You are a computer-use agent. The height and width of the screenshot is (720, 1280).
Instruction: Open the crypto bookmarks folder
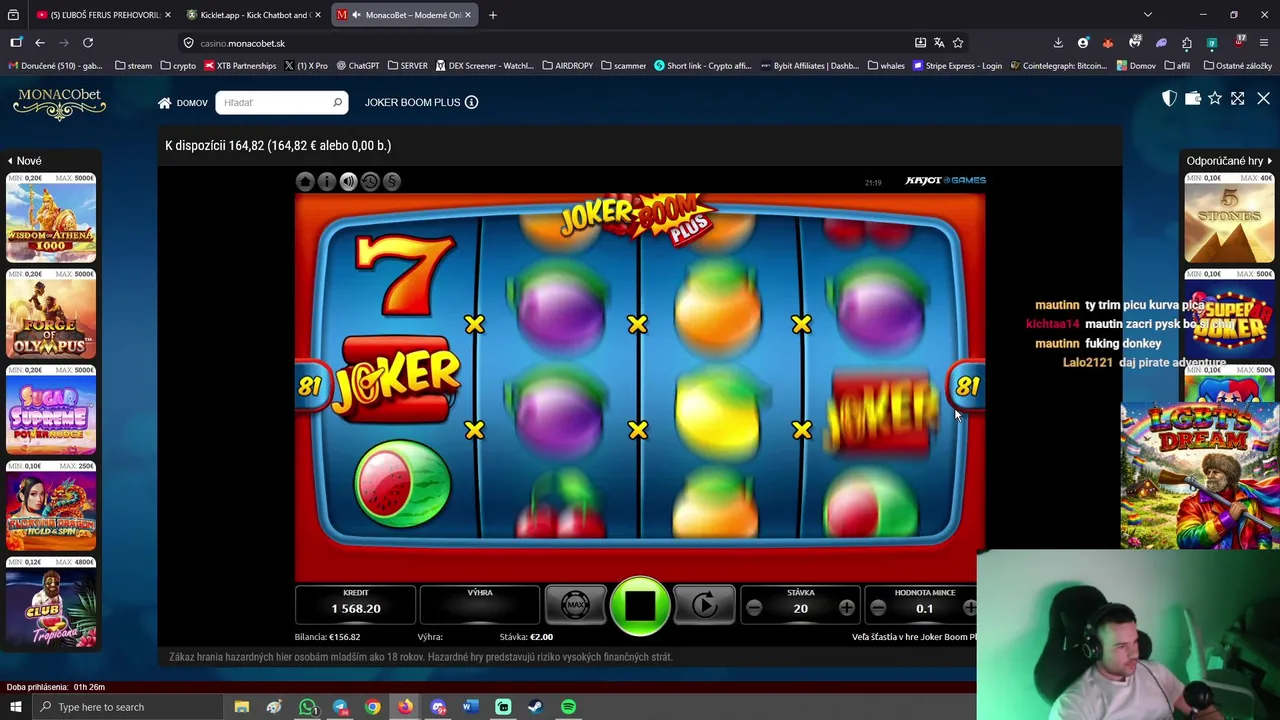(x=178, y=66)
